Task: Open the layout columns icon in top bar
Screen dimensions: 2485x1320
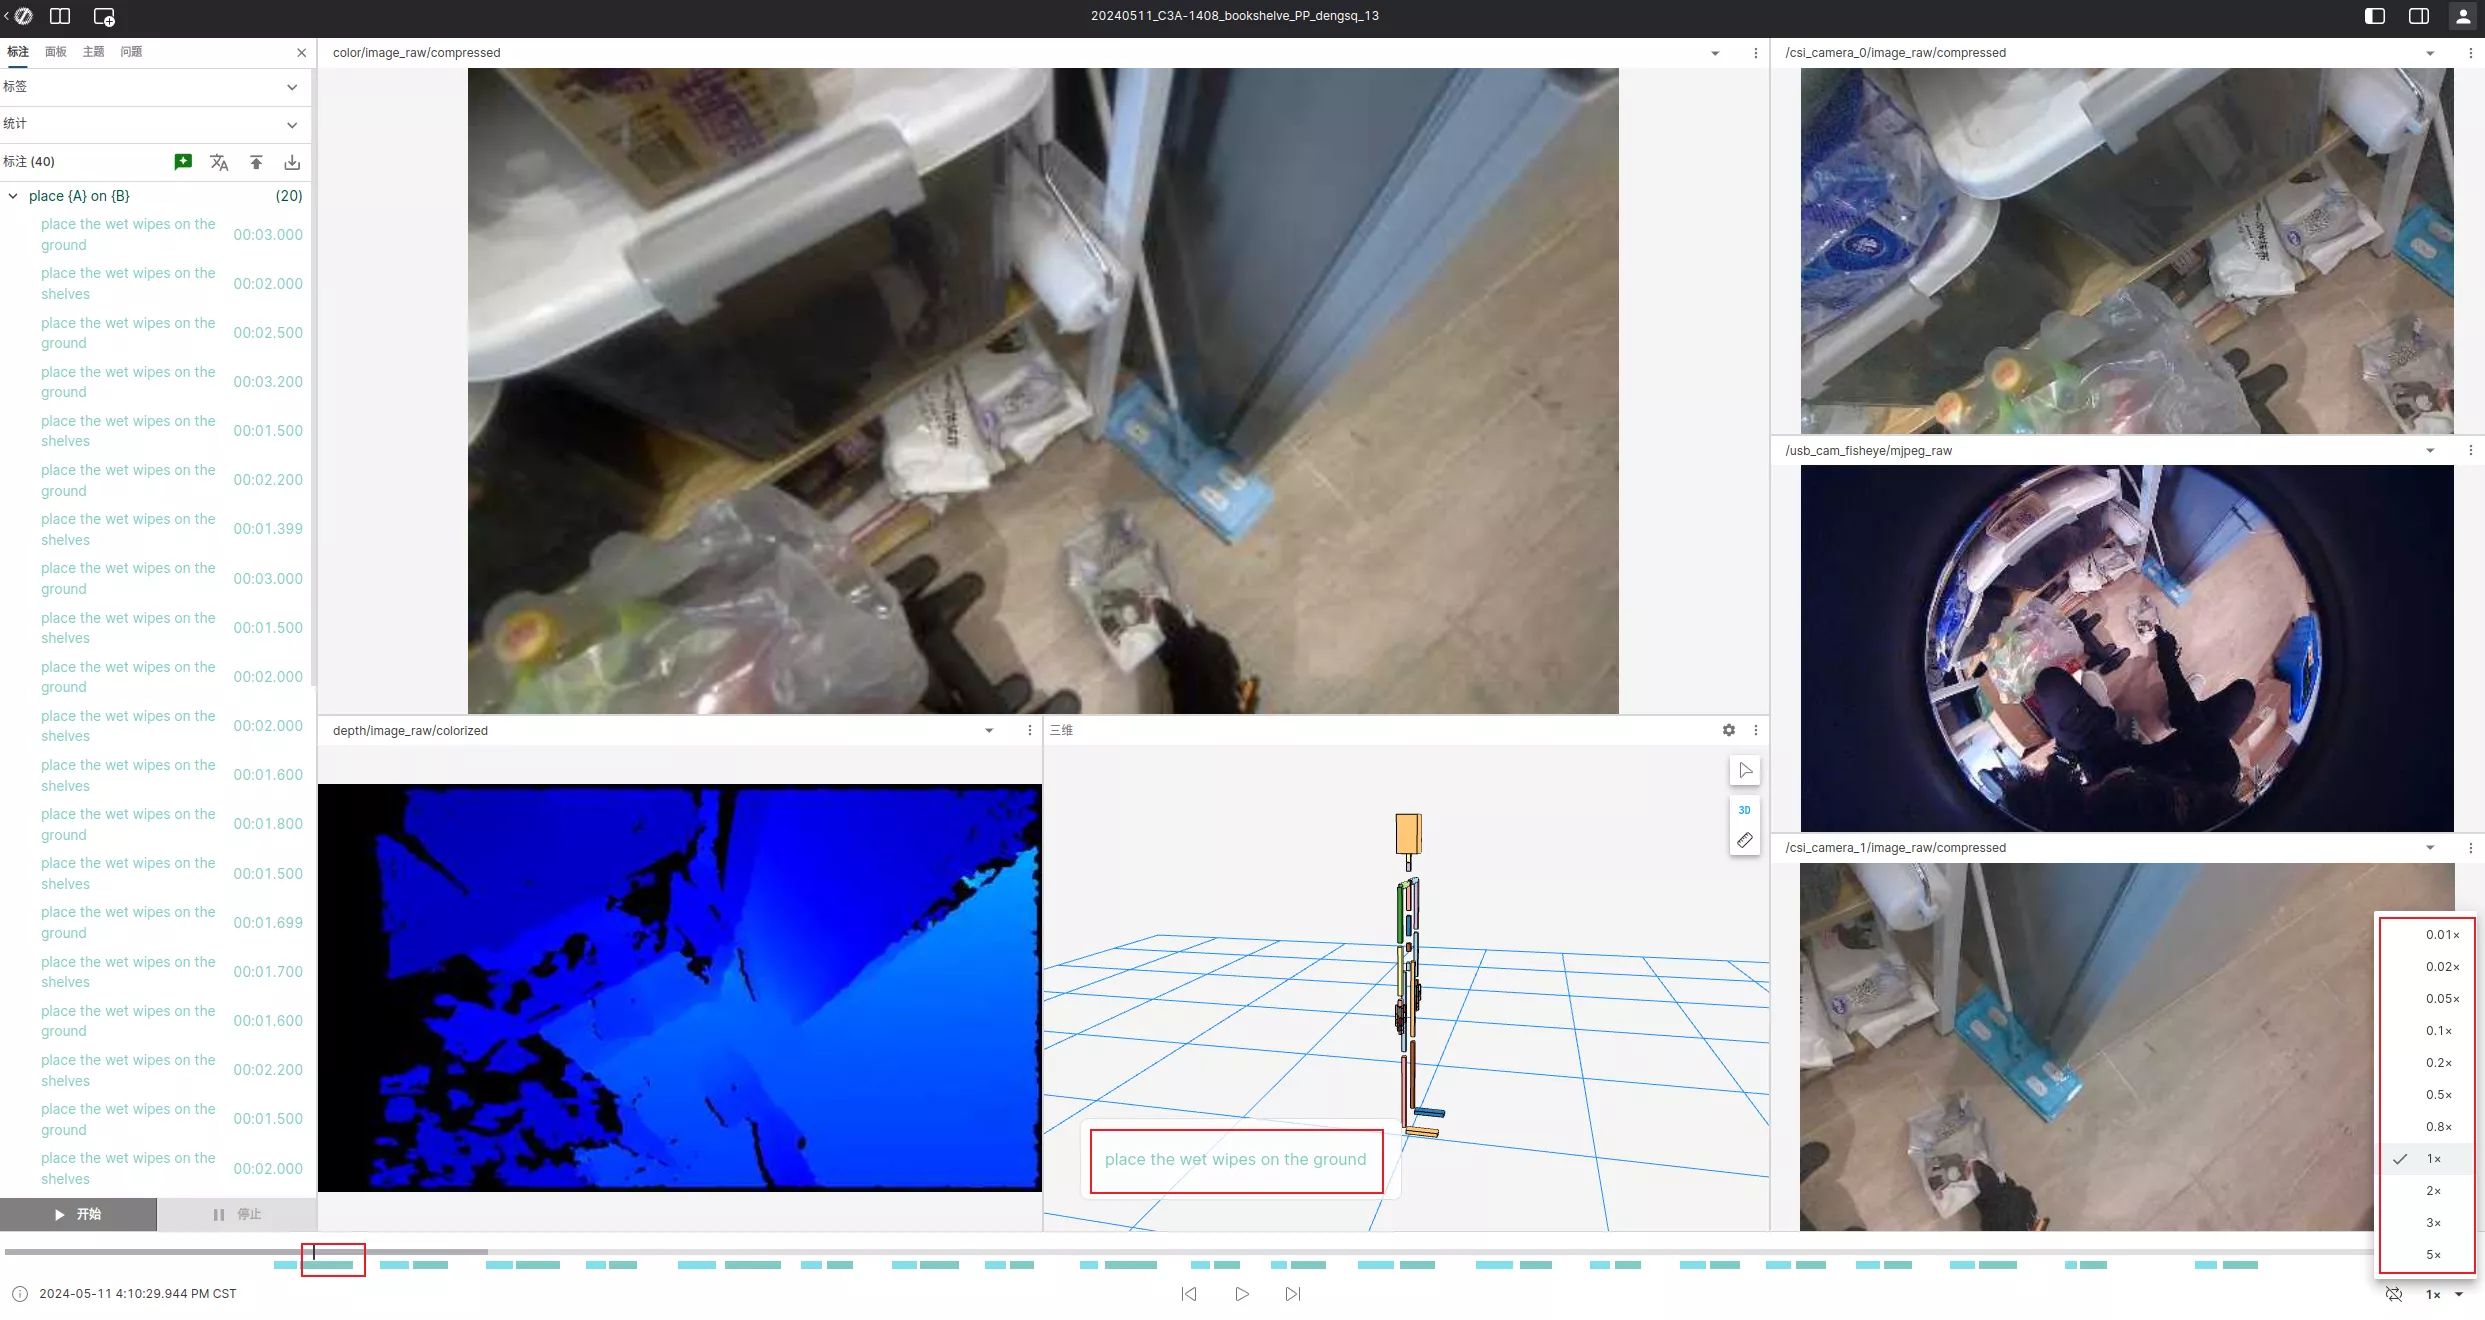Action: 60,16
